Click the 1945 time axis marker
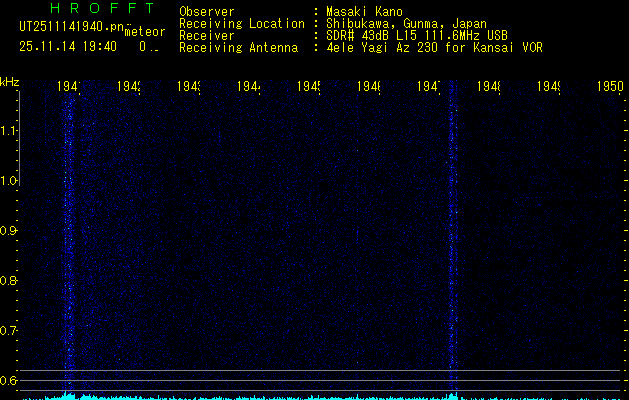This screenshot has width=629, height=400. [x=308, y=86]
